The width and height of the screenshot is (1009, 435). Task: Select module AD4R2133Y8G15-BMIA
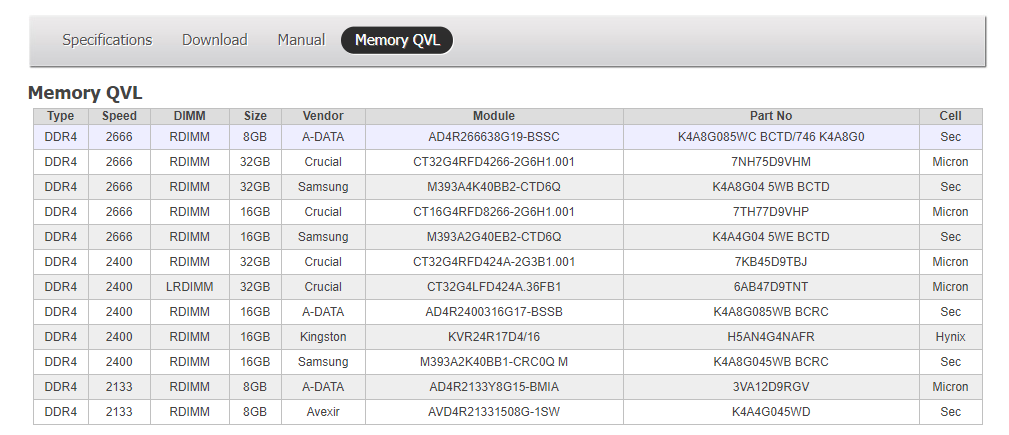tap(494, 387)
